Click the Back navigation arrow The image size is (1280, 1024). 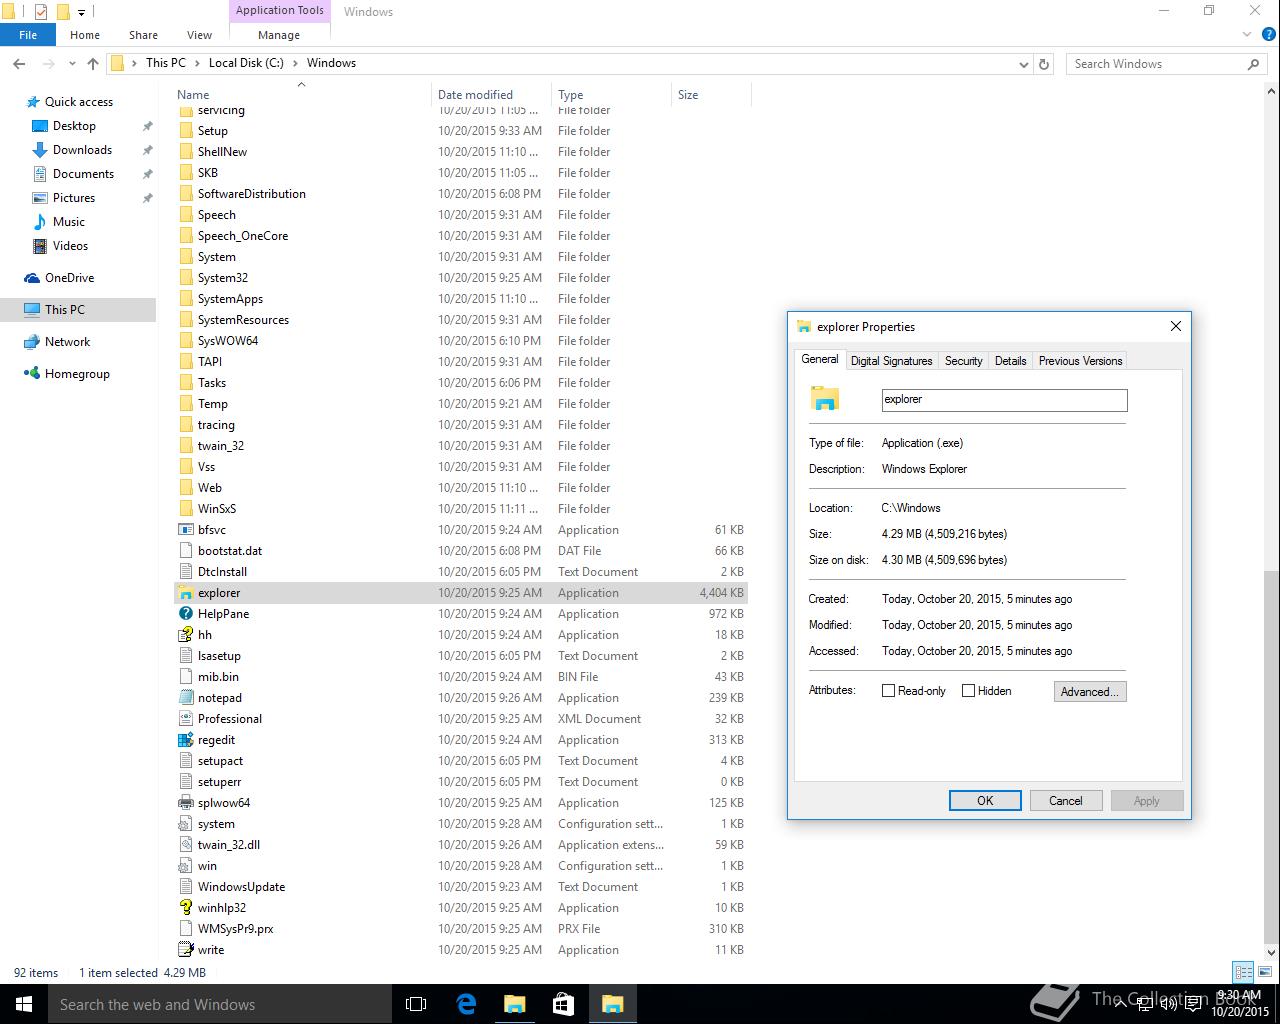coord(19,63)
